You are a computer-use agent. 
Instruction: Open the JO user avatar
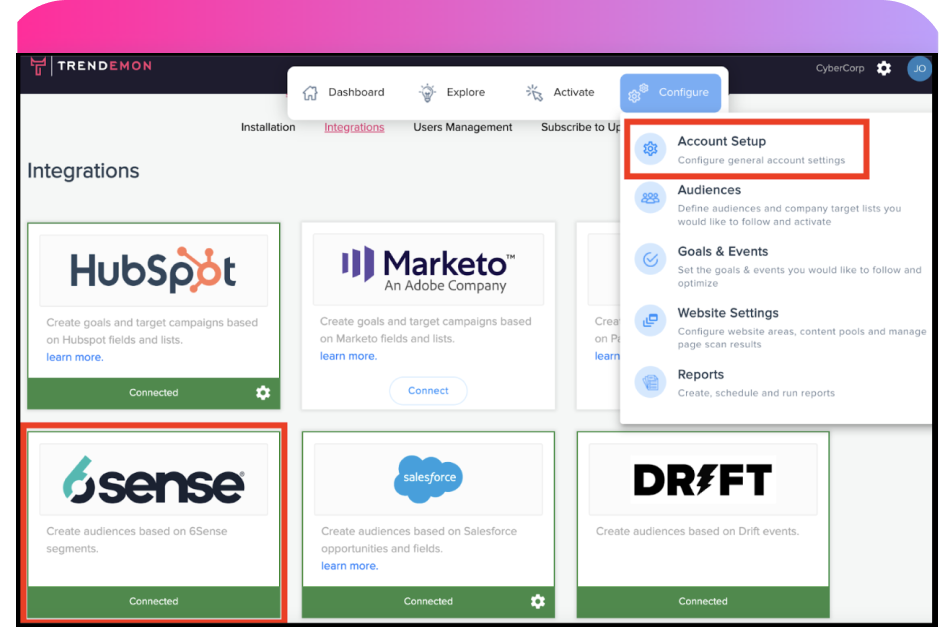click(919, 68)
